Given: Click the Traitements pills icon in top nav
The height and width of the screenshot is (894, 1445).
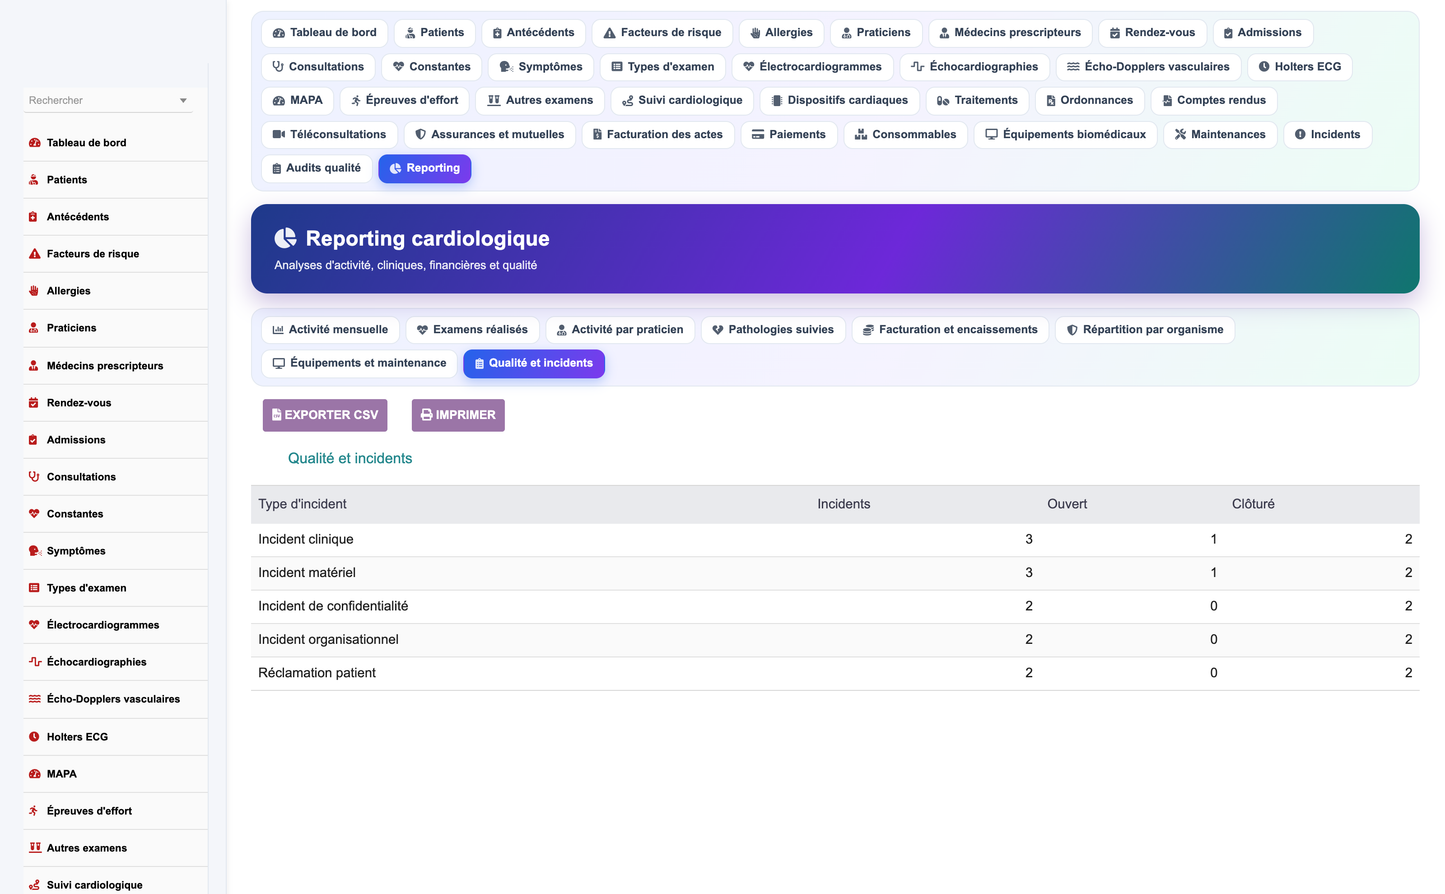Looking at the screenshot, I should [943, 101].
